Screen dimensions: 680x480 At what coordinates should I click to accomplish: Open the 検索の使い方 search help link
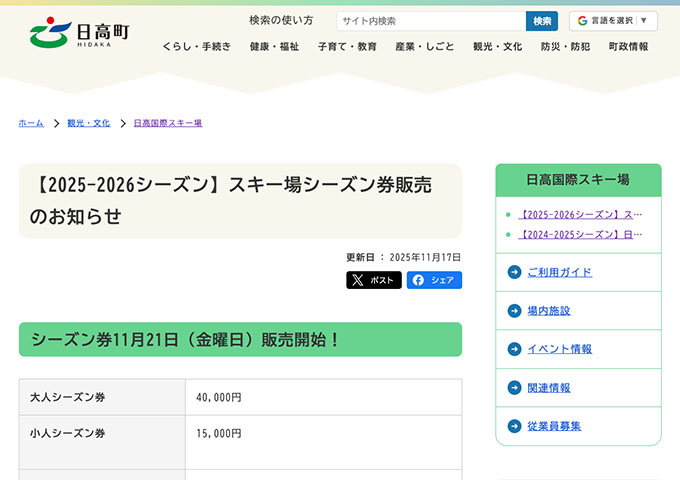pos(281,20)
